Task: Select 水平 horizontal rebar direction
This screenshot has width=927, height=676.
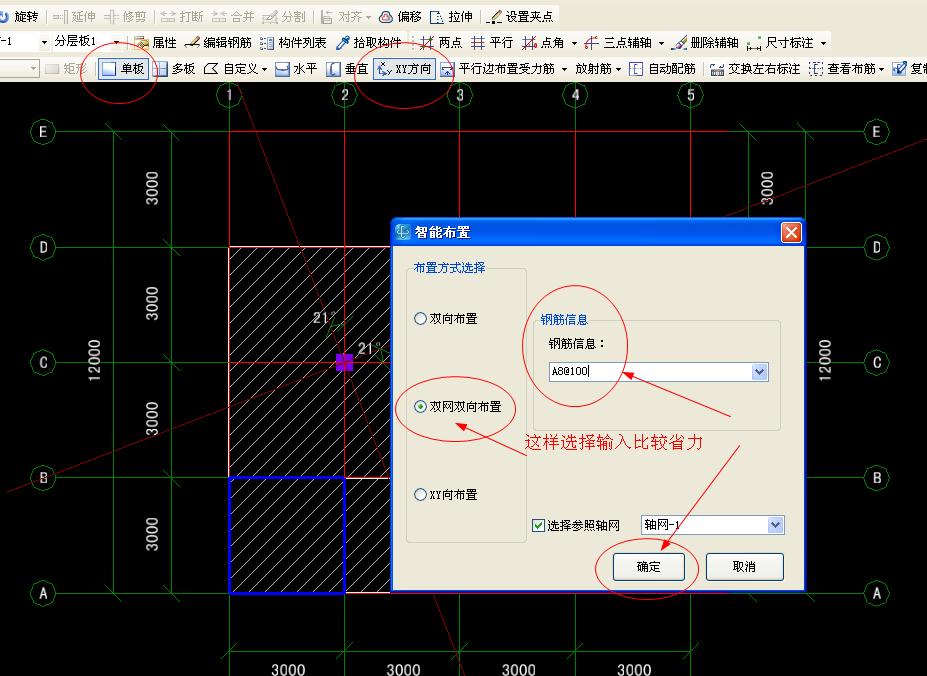Action: 297,69
